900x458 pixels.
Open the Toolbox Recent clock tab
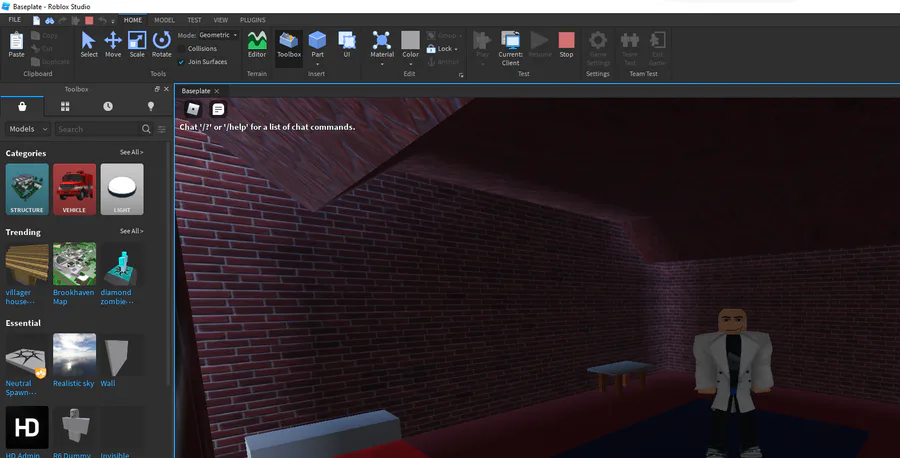[108, 106]
